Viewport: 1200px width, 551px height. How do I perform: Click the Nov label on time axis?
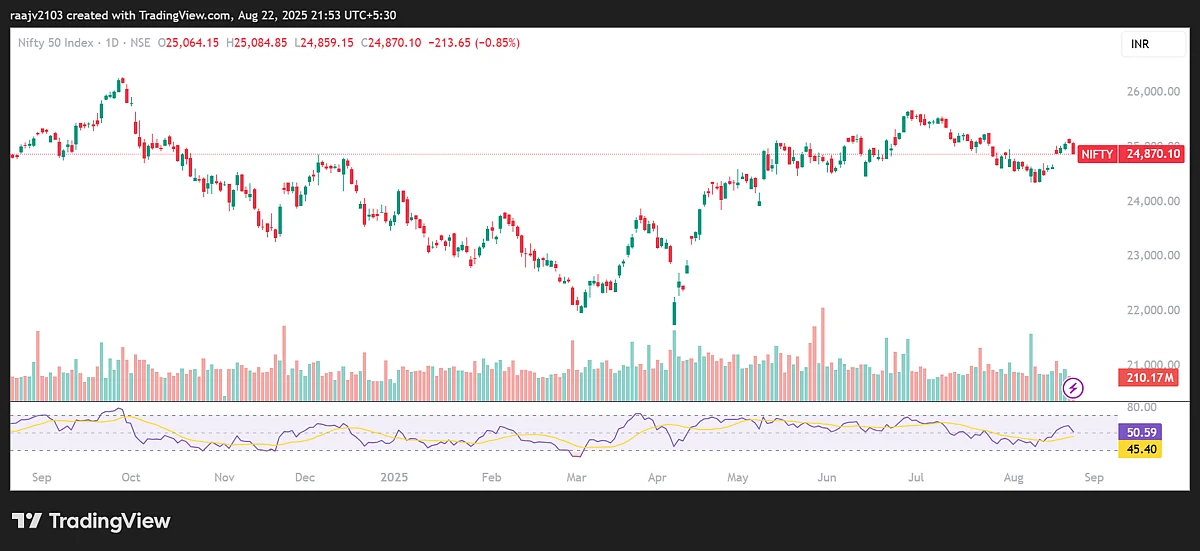(224, 479)
